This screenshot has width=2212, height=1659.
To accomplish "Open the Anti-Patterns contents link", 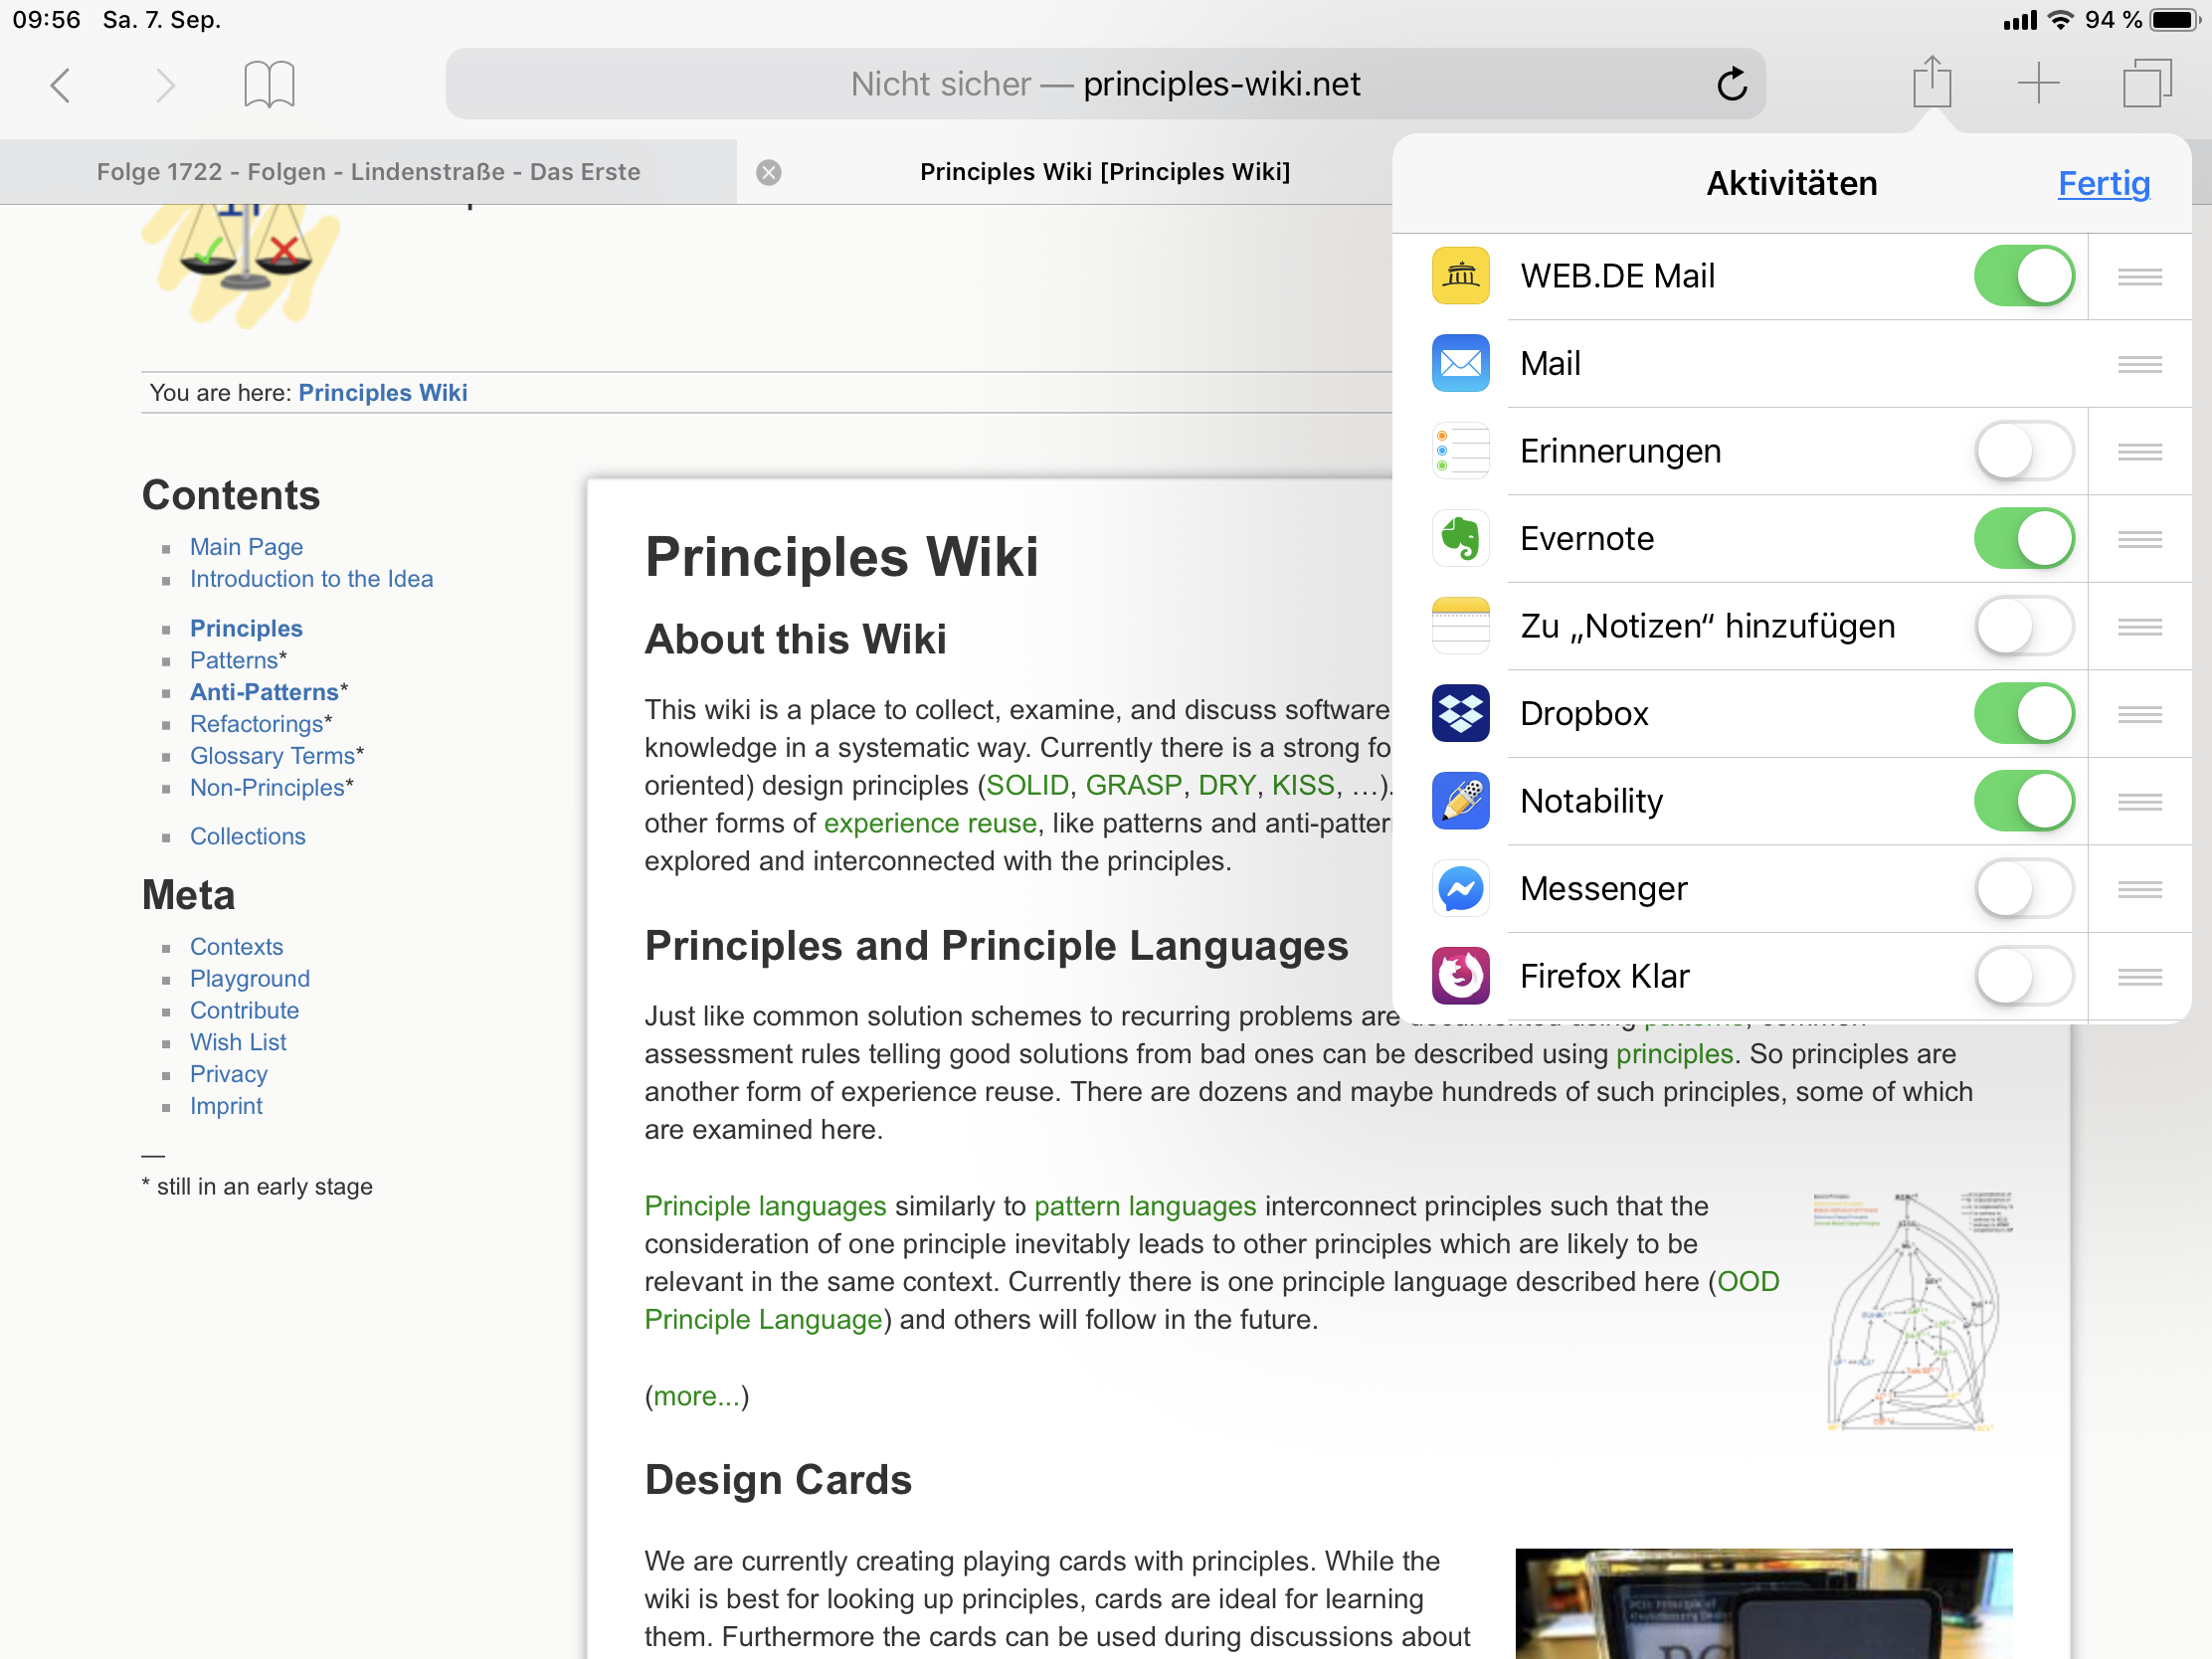I will 264,692.
